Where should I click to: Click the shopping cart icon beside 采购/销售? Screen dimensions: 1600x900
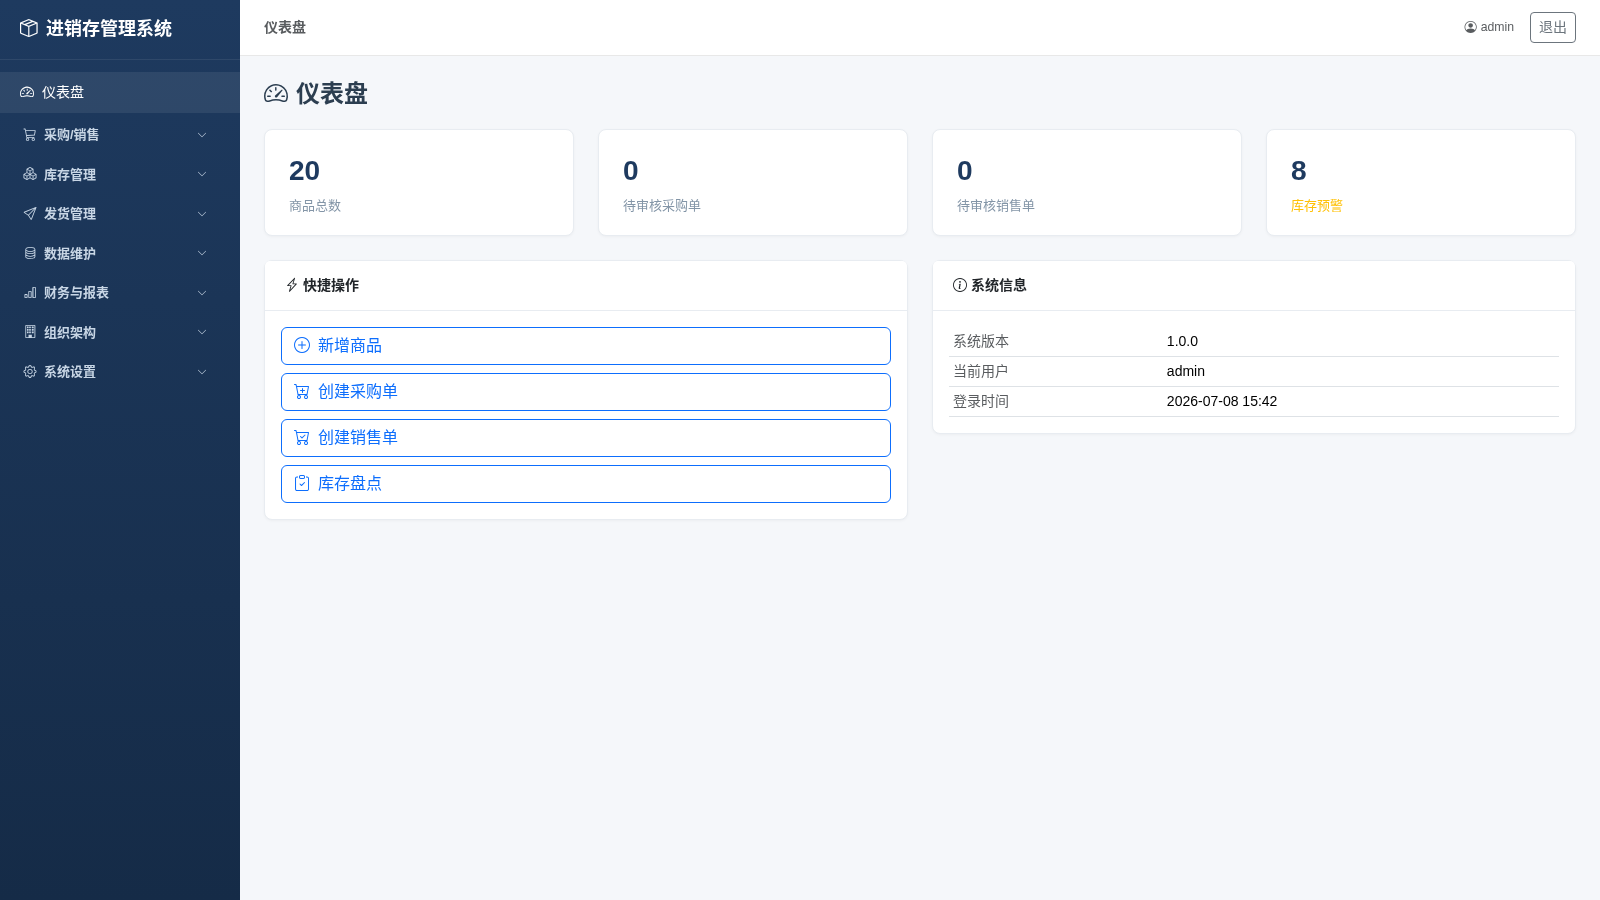click(30, 135)
